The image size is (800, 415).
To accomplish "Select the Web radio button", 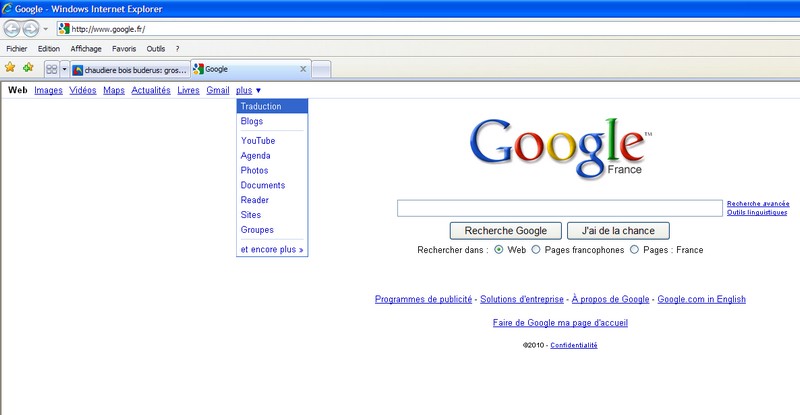I will [x=498, y=250].
